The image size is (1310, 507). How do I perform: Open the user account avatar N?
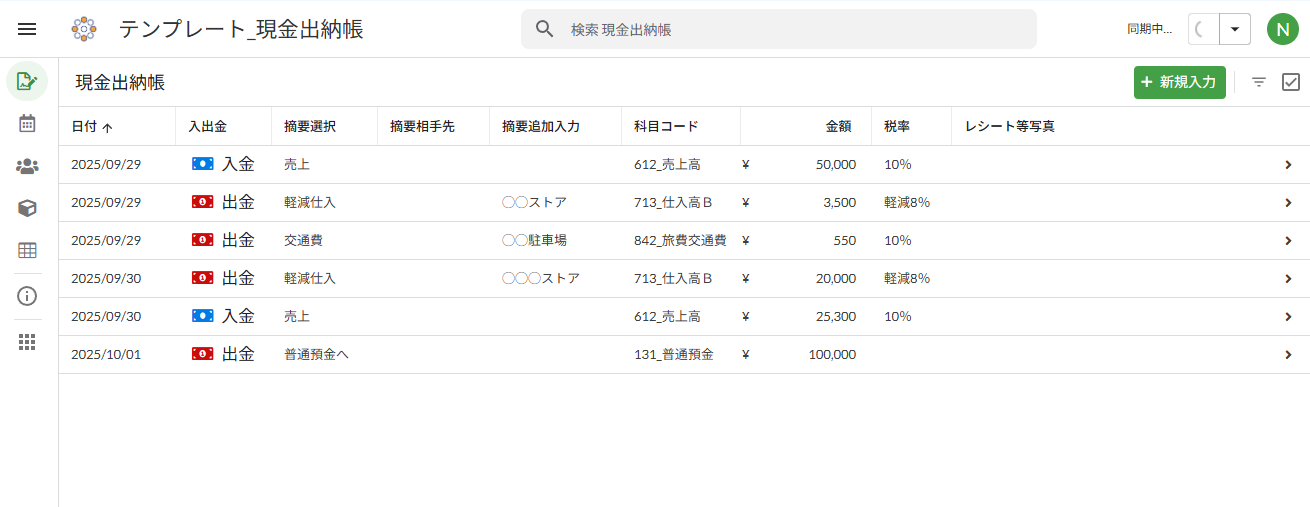(1282, 29)
